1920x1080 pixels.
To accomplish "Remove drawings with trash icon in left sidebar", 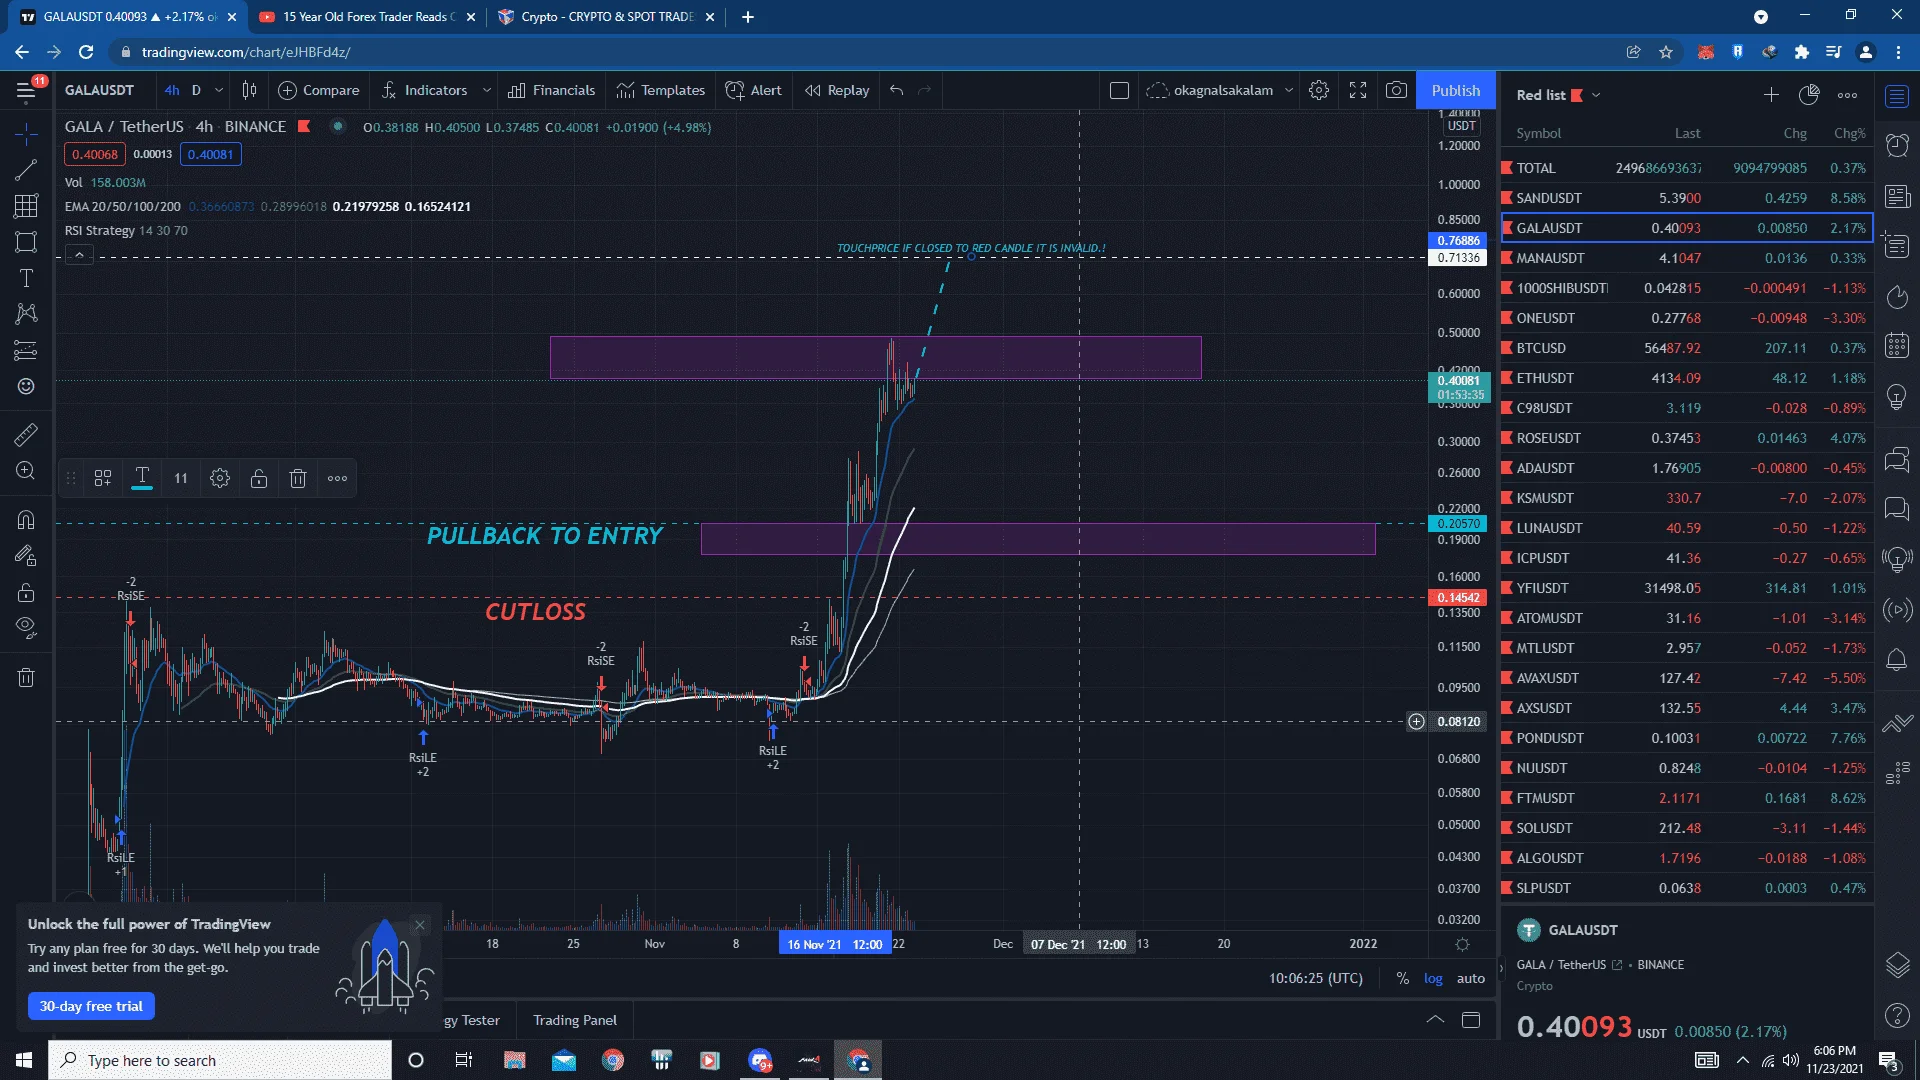I will click(26, 677).
